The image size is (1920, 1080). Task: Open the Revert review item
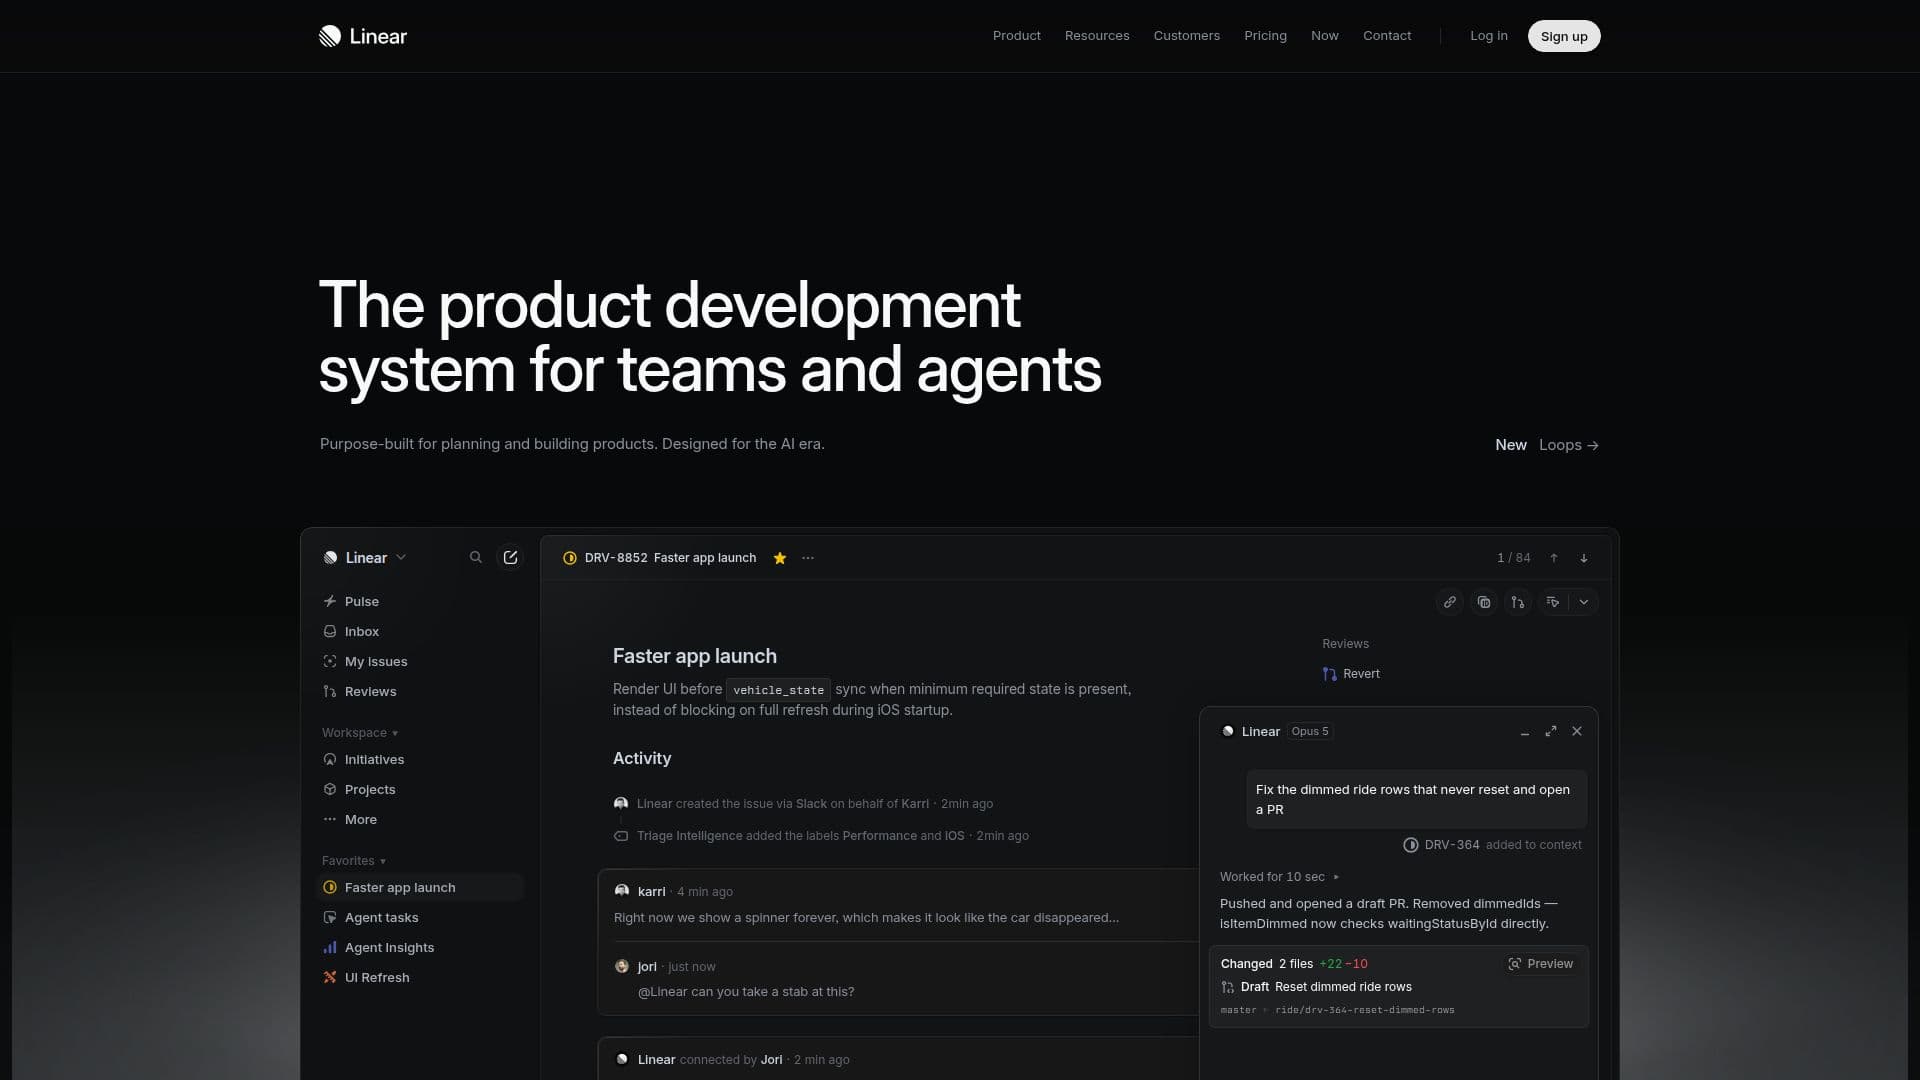tap(1351, 674)
